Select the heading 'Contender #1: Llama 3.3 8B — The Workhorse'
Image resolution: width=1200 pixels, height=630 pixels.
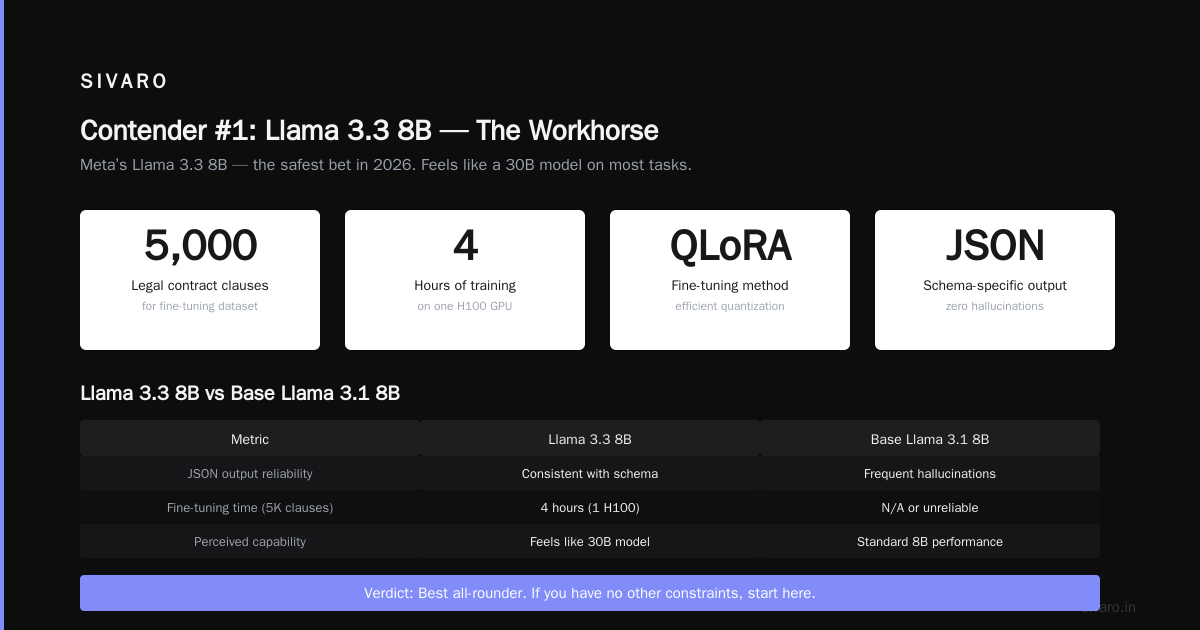tap(369, 131)
